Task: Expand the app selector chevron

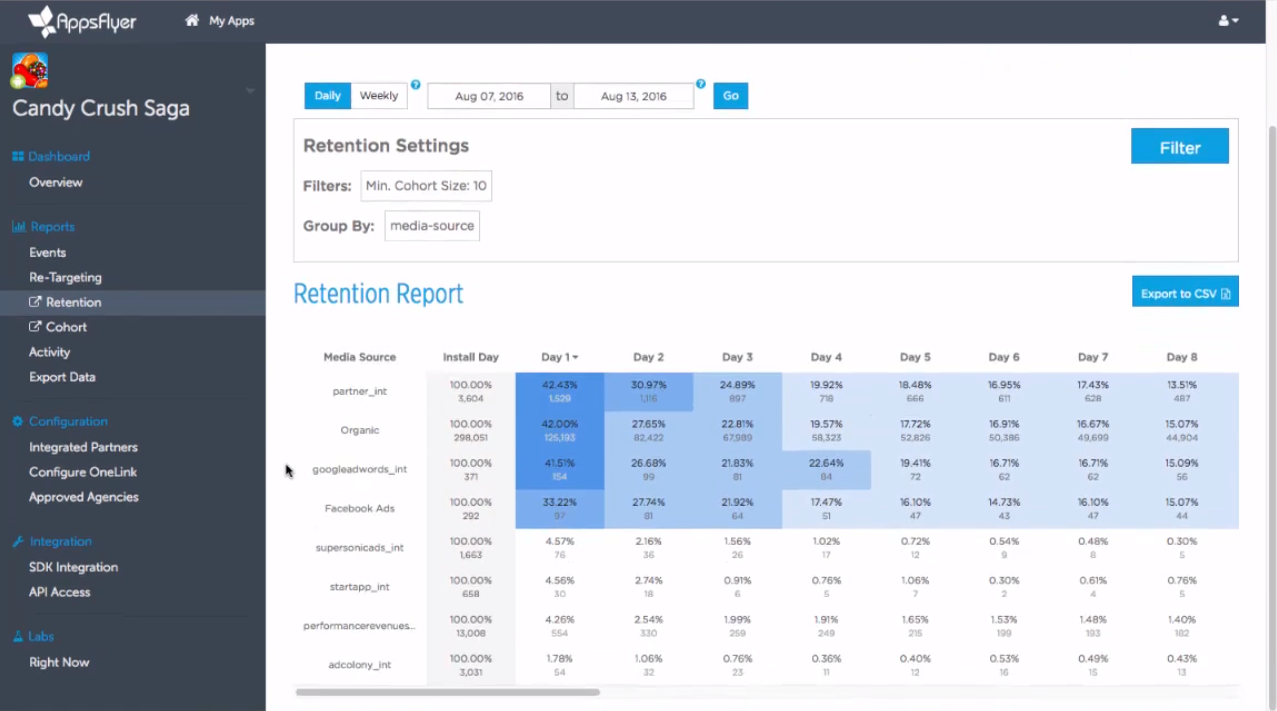Action: pyautogui.click(x=250, y=91)
